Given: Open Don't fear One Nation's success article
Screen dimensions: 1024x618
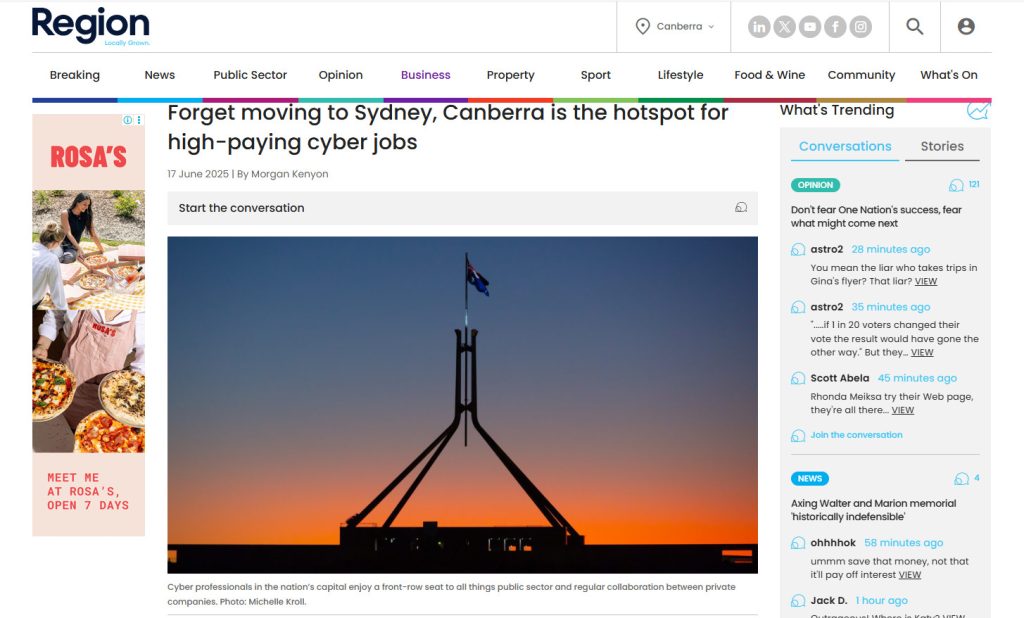Looking at the screenshot, I should tap(876, 216).
